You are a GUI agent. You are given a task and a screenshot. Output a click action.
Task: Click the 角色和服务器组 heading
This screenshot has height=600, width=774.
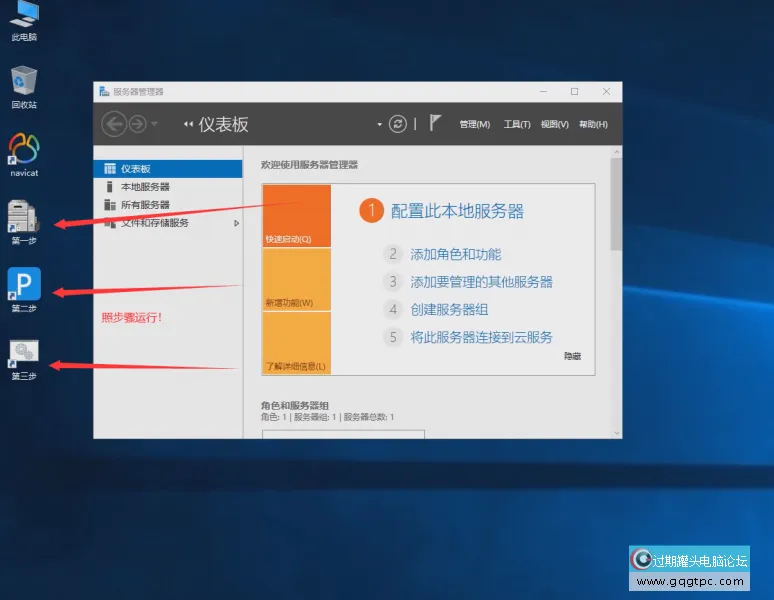click(295, 406)
